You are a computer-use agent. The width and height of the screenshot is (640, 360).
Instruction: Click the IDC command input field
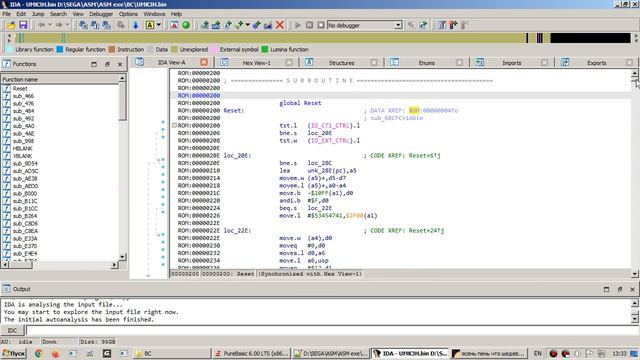click(x=332, y=330)
